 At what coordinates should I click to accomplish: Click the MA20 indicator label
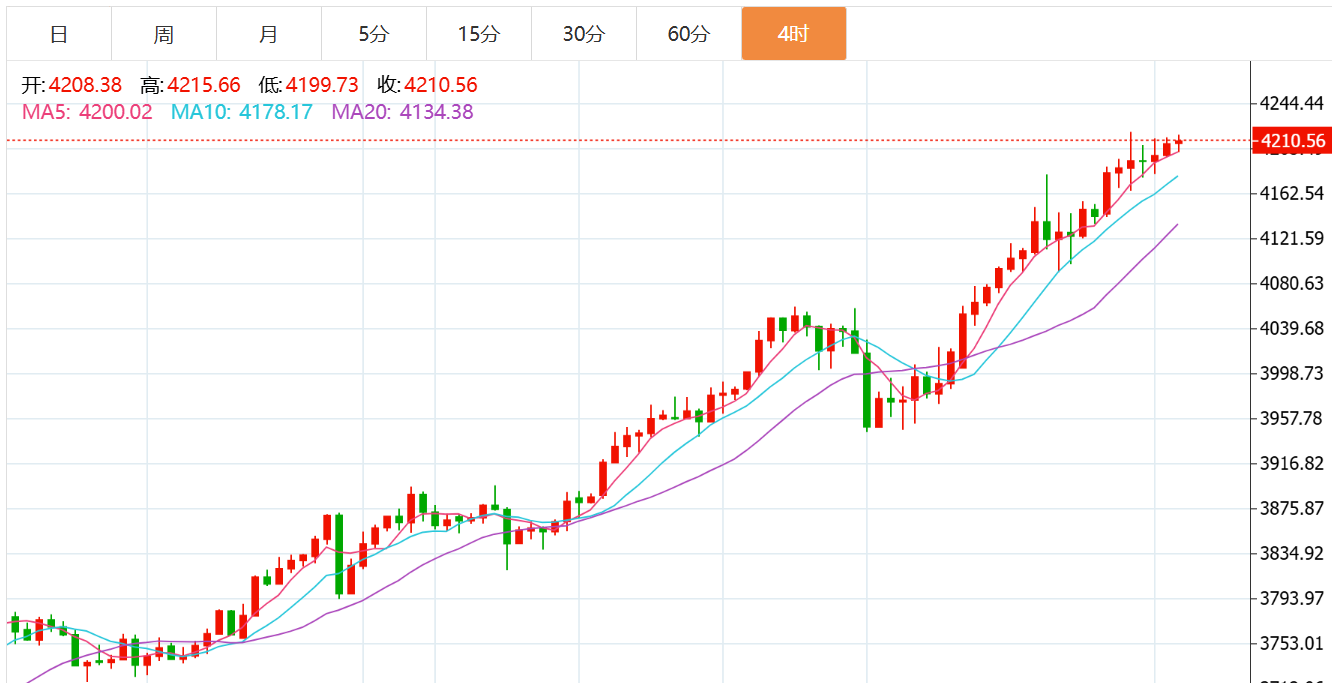click(x=403, y=112)
